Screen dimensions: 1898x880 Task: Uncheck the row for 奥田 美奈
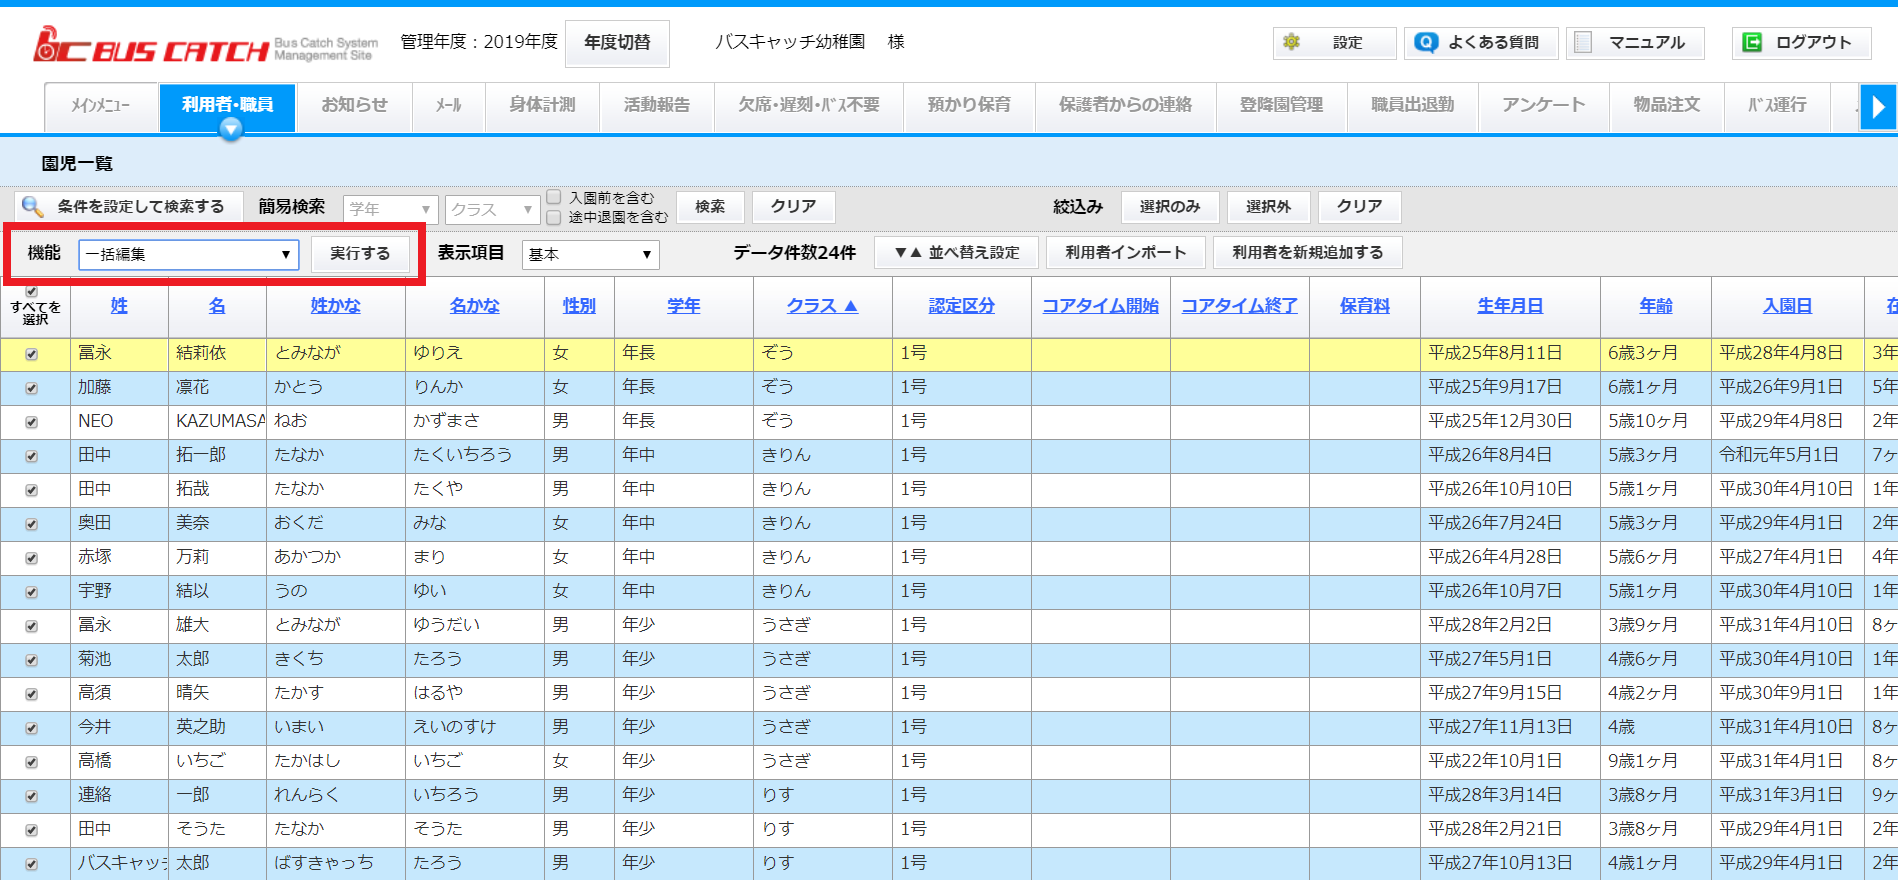(x=31, y=524)
